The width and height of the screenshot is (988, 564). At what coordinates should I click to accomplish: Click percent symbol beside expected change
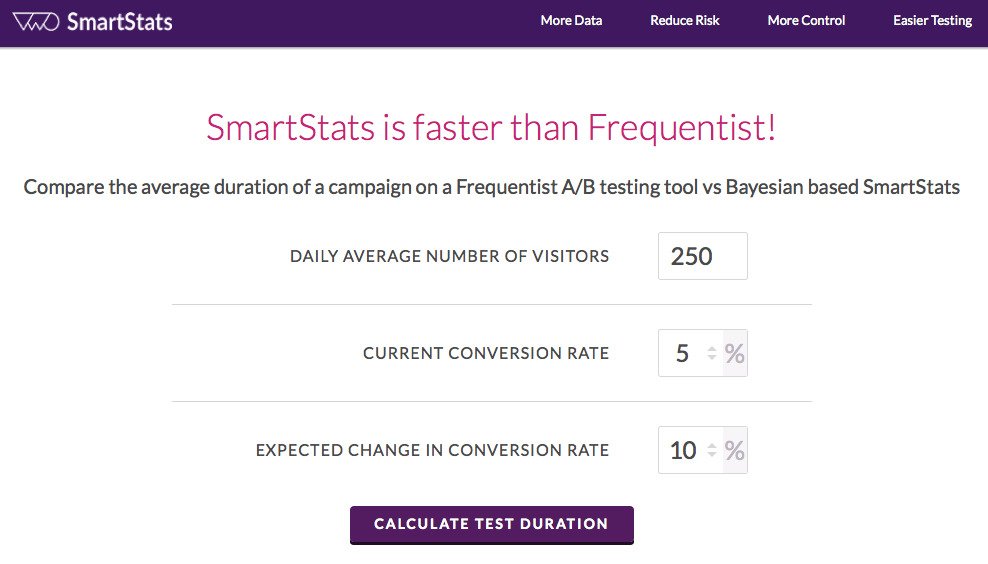735,450
